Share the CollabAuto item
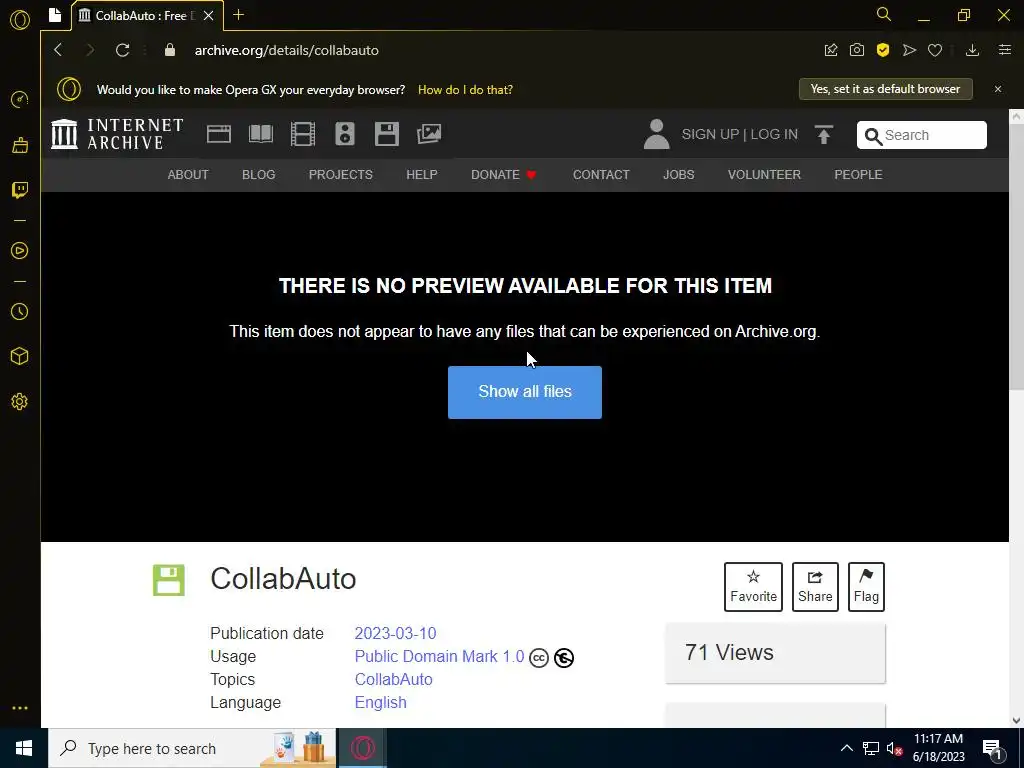1024x768 pixels. point(815,586)
